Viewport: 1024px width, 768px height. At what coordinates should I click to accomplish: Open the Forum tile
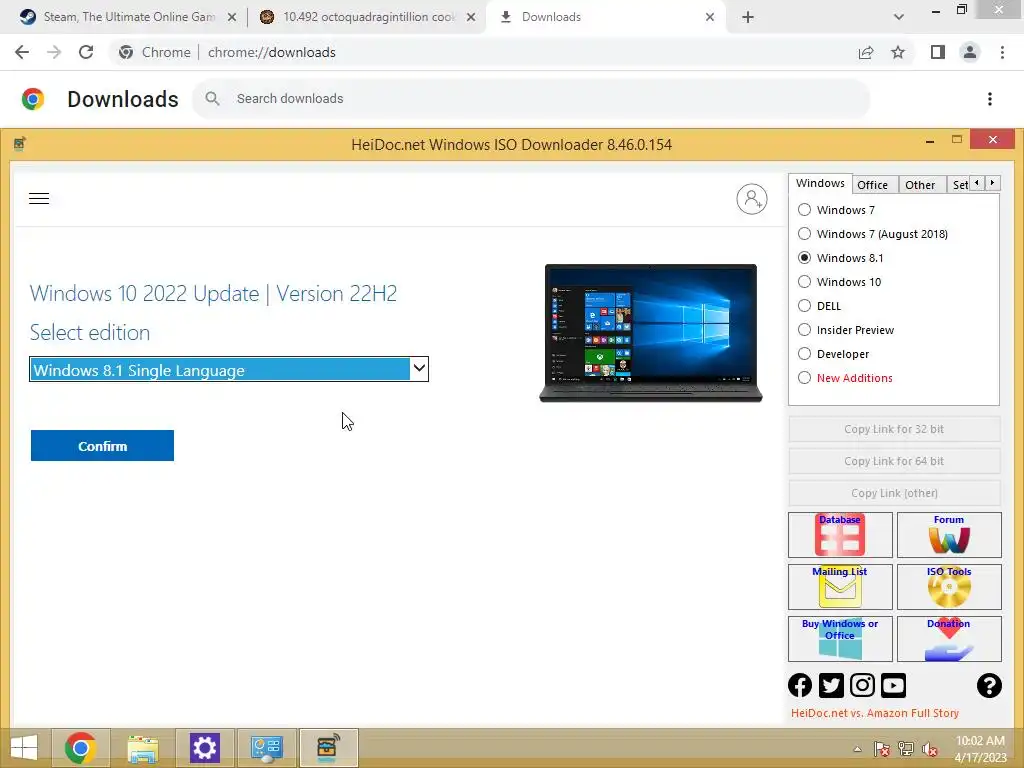click(949, 535)
